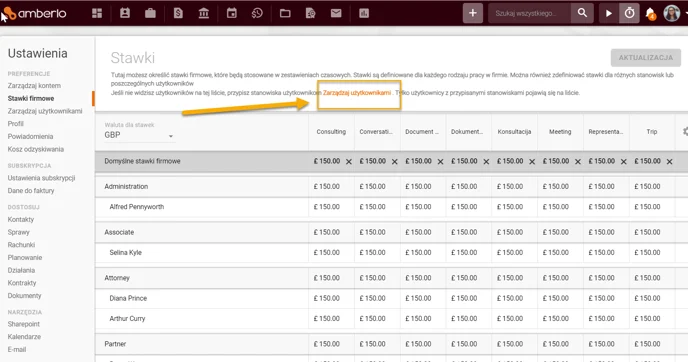The width and height of the screenshot is (688, 362).
Task: Select Stawki firmowe in sidebar
Action: (31, 98)
